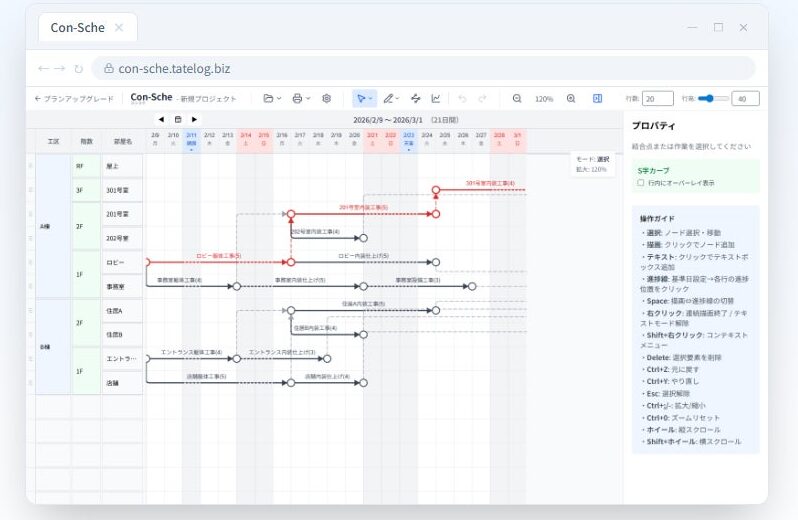Toggle the properties panel icon

tap(597, 98)
